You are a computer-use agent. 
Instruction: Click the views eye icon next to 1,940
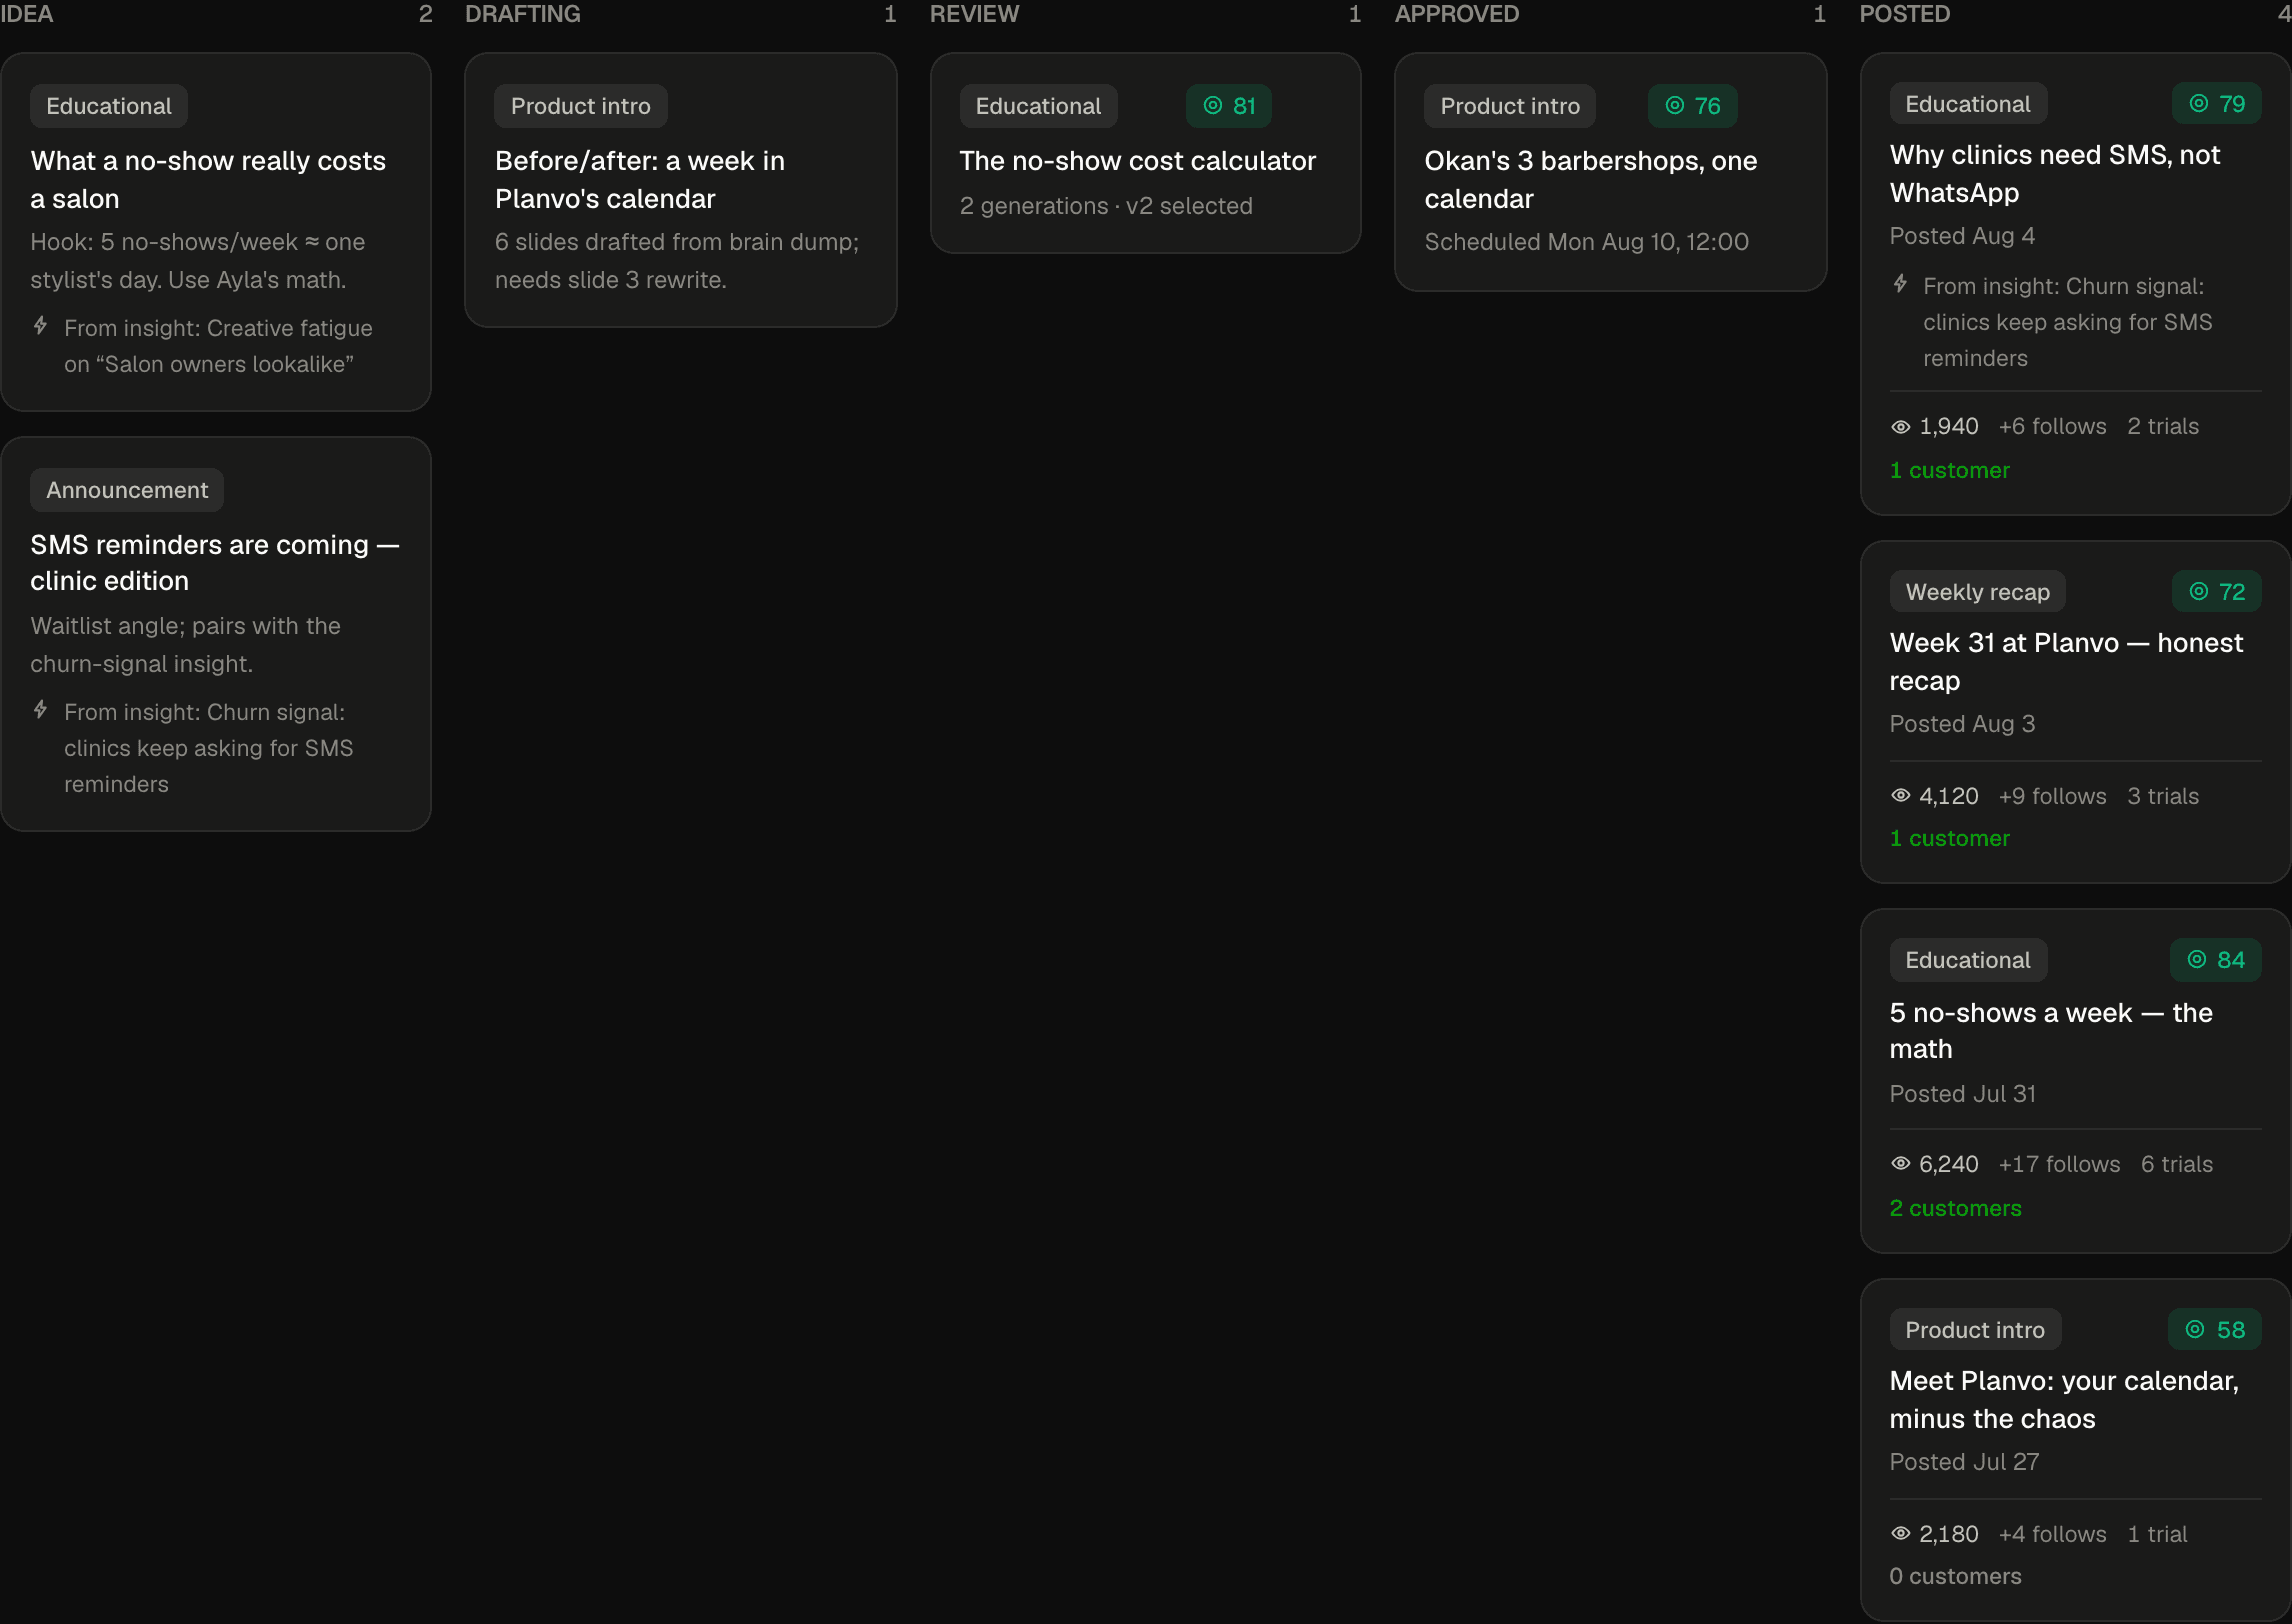click(x=1901, y=427)
